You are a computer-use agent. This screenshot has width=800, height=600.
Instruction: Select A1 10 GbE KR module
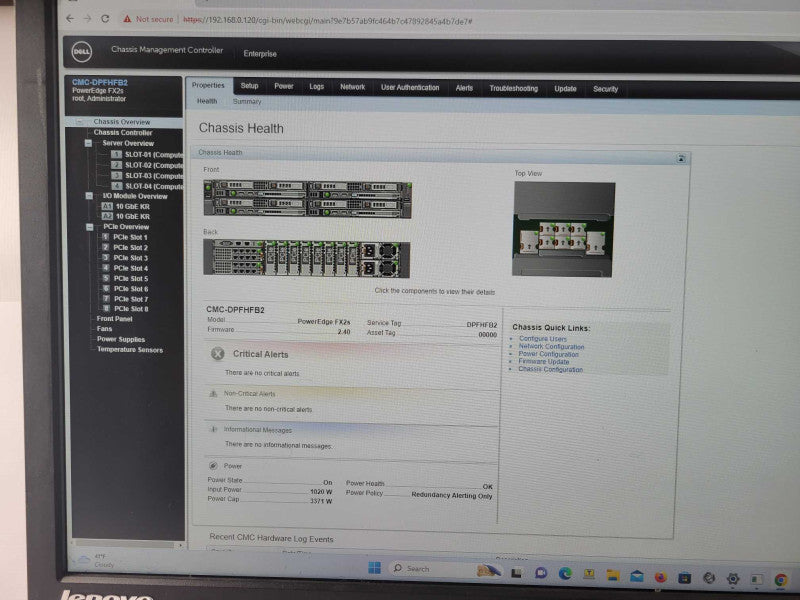click(x=107, y=206)
